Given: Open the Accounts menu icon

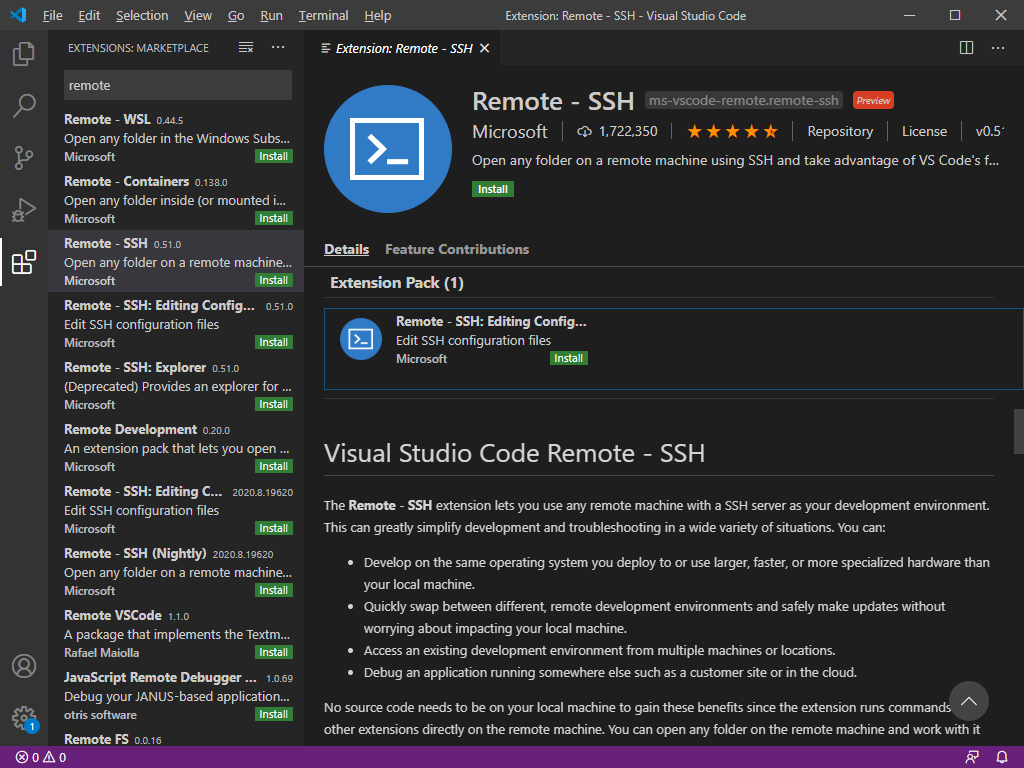Looking at the screenshot, I should pyautogui.click(x=24, y=666).
